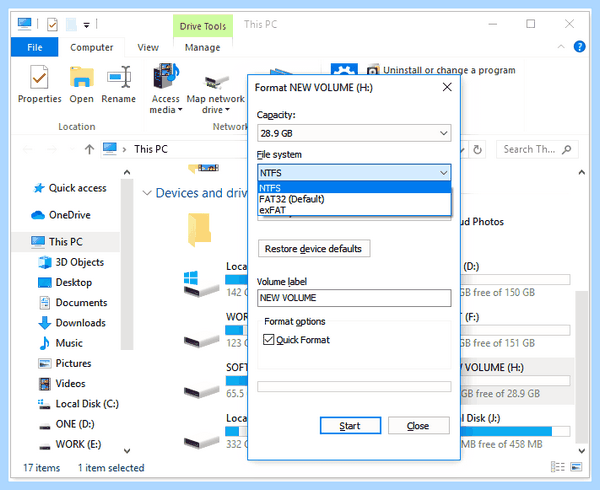
Task: Click main pane scroll down arrow
Action: 582,451
